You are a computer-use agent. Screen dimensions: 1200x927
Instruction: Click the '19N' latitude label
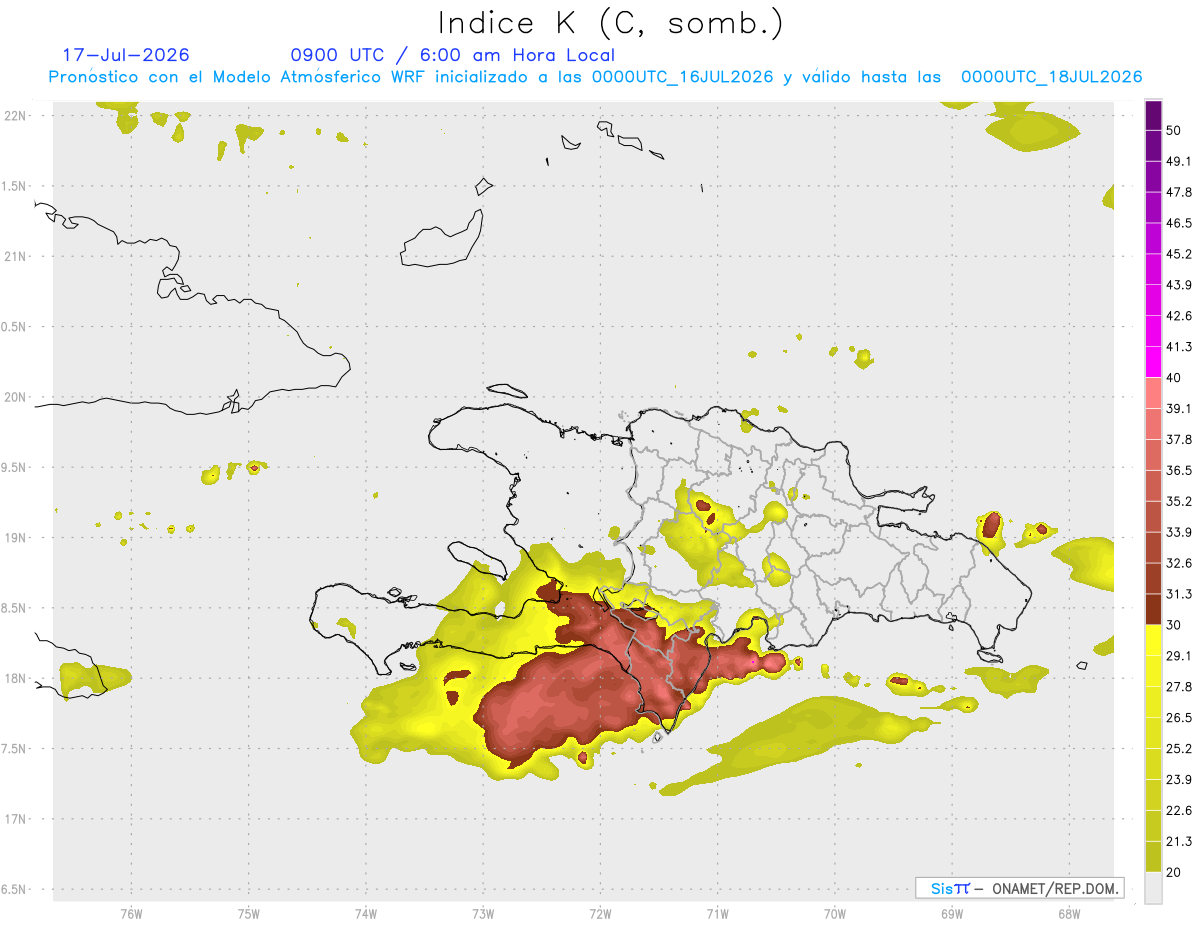pos(15,537)
